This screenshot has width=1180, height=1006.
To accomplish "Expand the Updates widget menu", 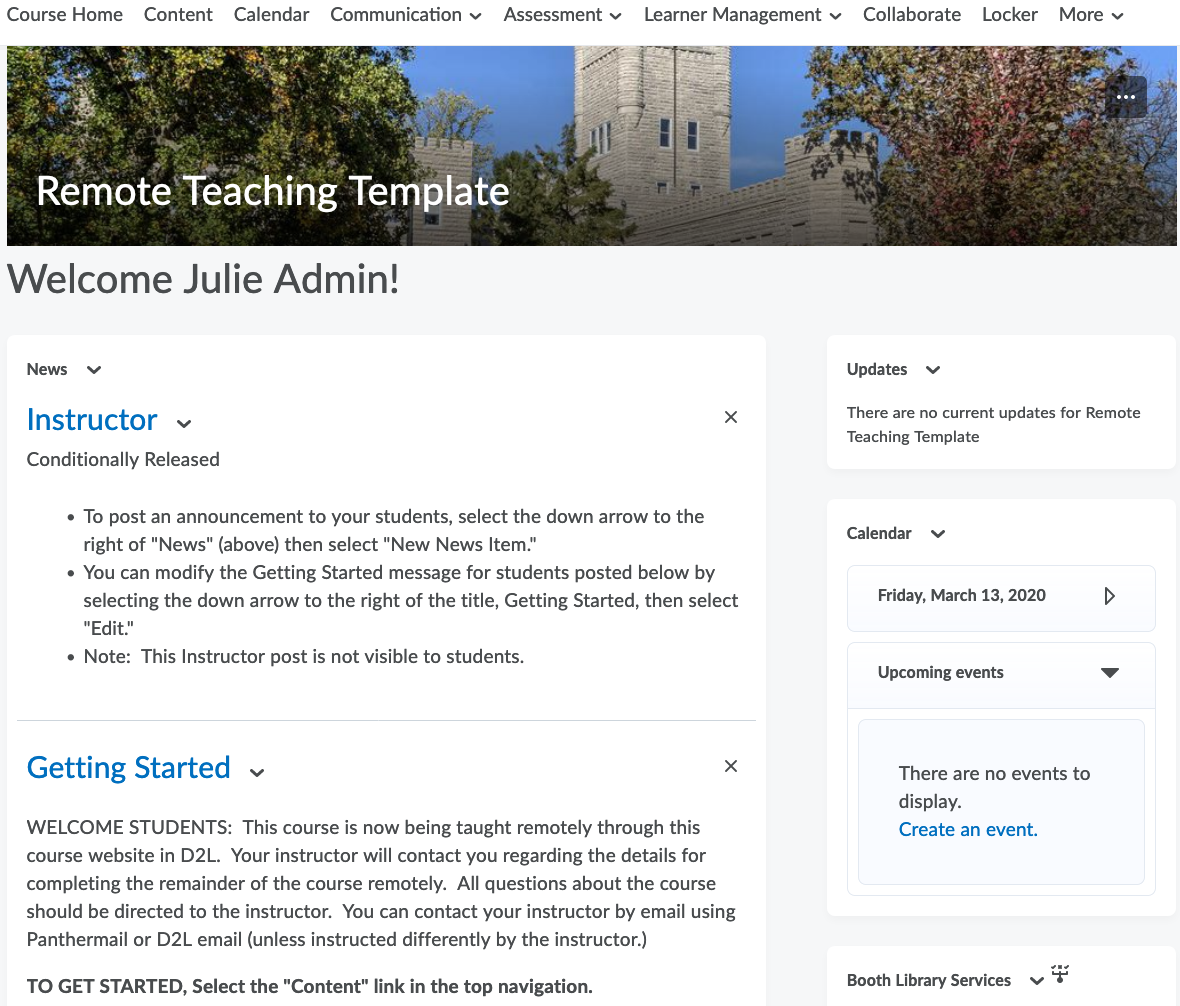I will click(x=933, y=370).
